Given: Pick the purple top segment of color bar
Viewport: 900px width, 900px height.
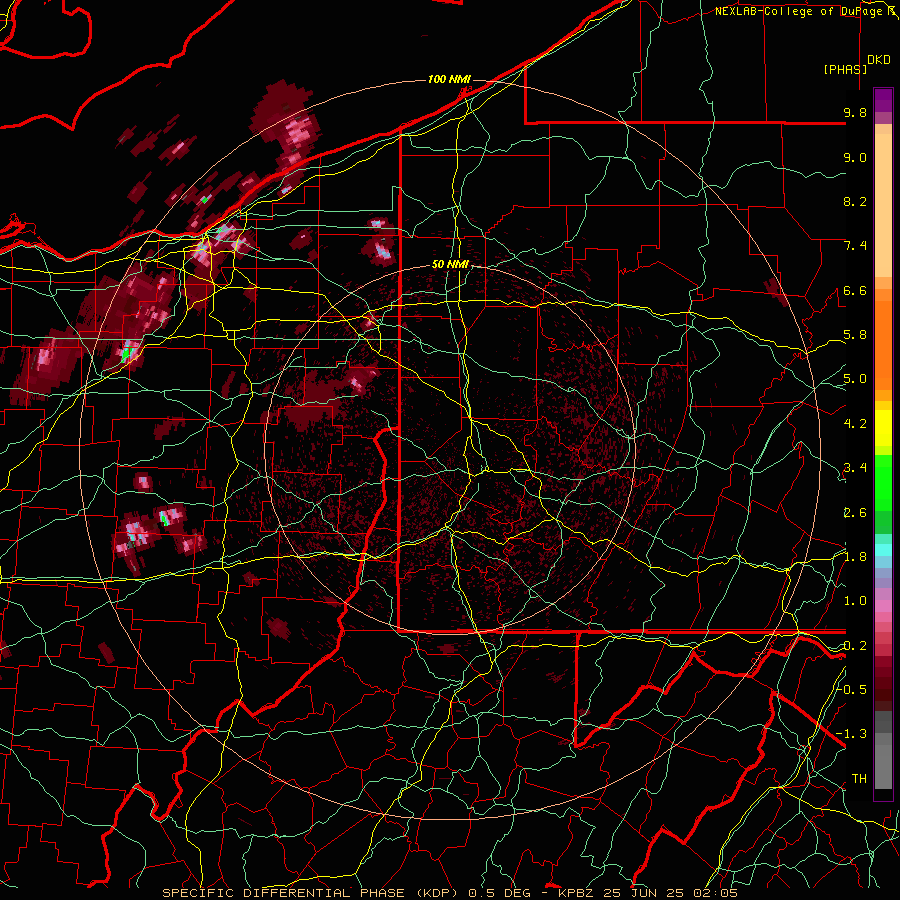Looking at the screenshot, I should click(883, 100).
